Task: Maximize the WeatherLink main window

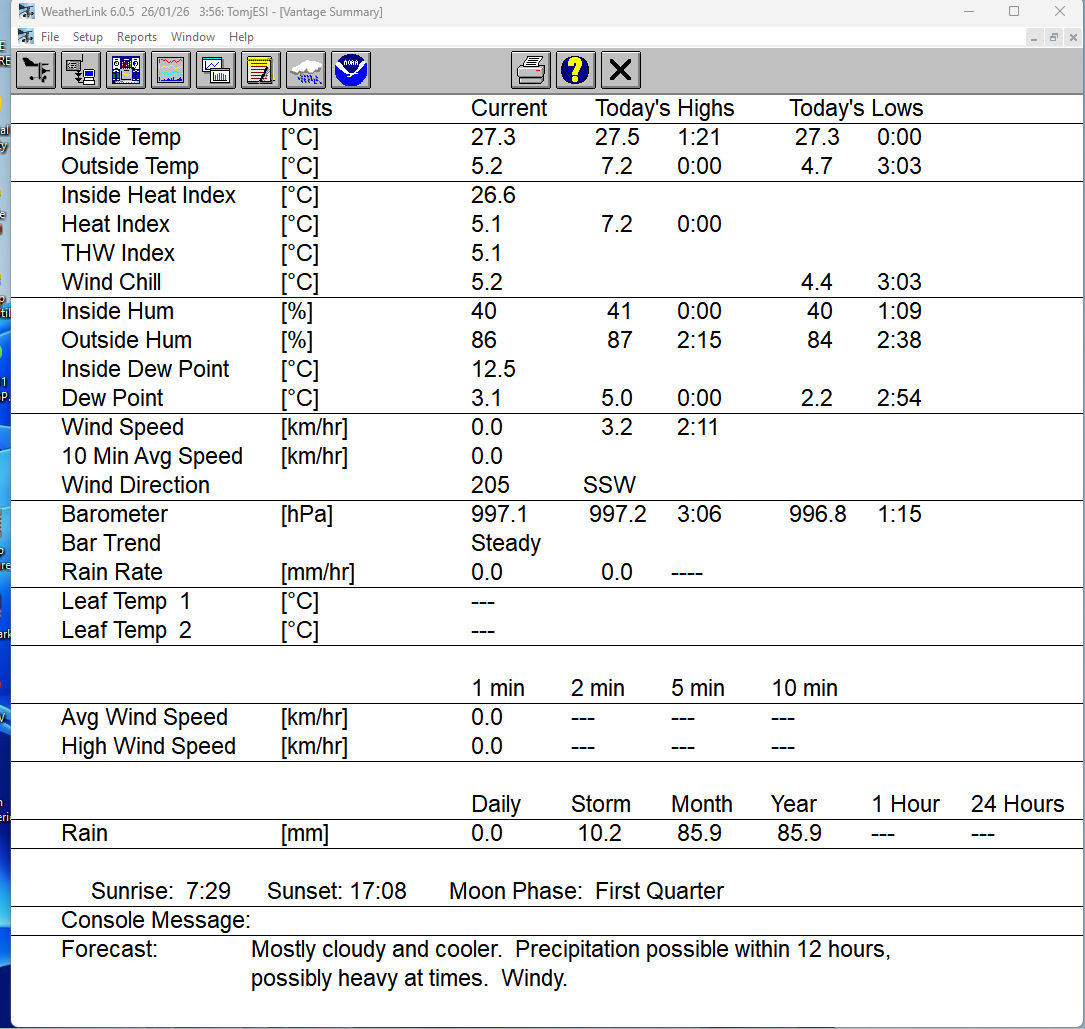Action: pos(1013,12)
